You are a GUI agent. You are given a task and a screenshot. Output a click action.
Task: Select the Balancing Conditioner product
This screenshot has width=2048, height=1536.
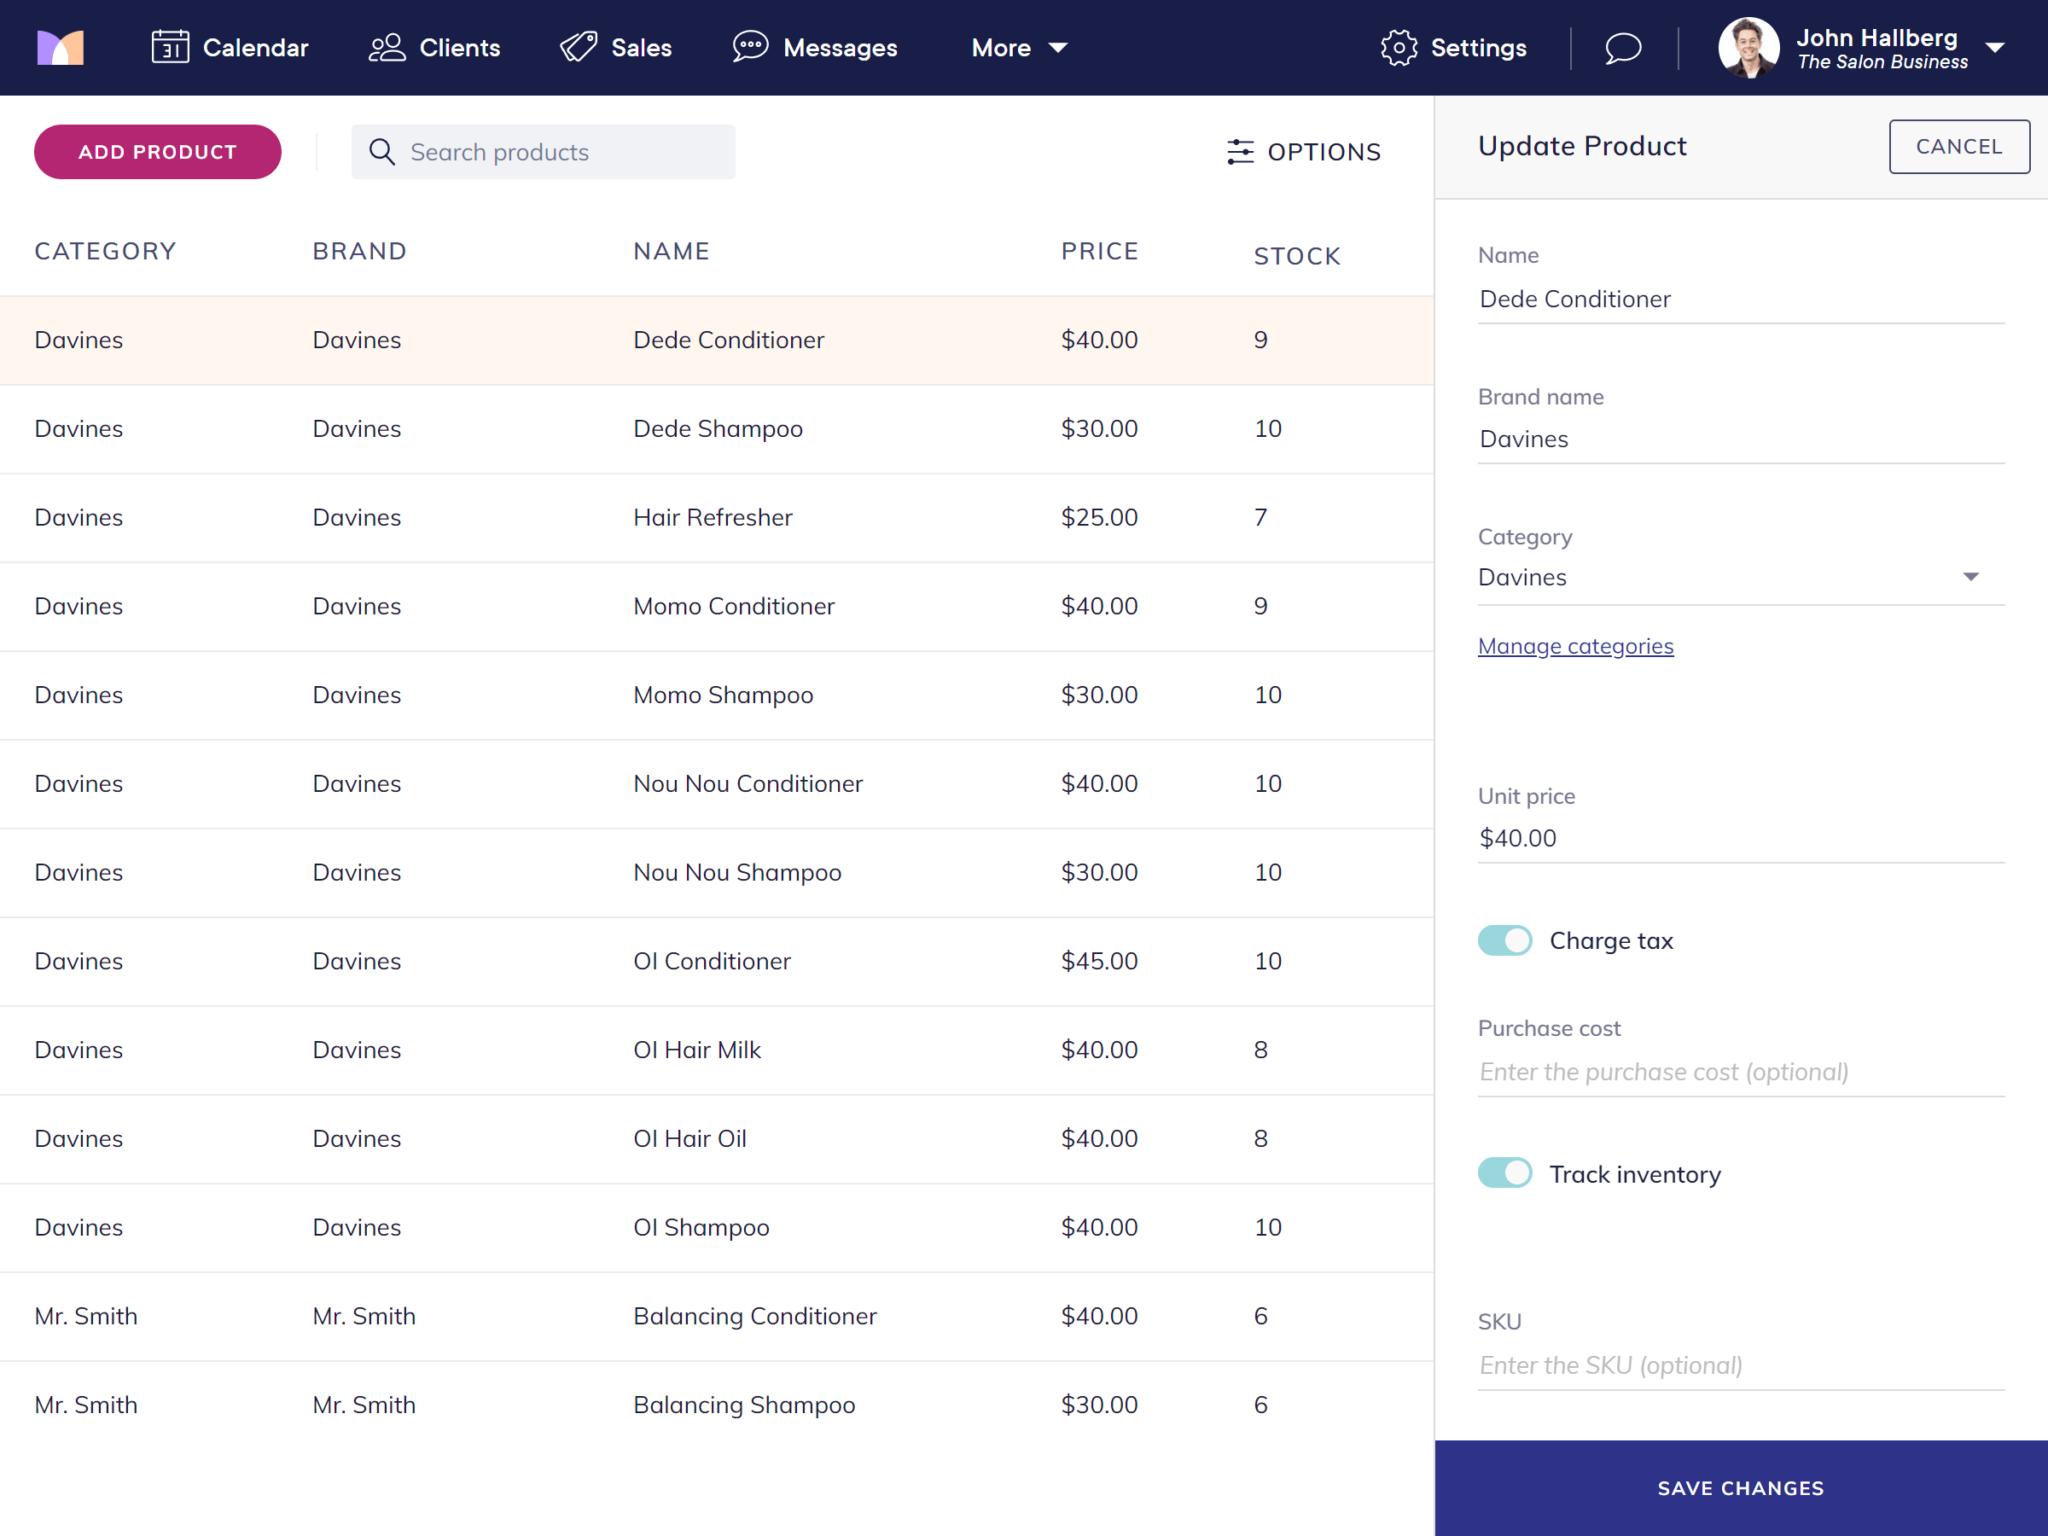pos(717,1317)
